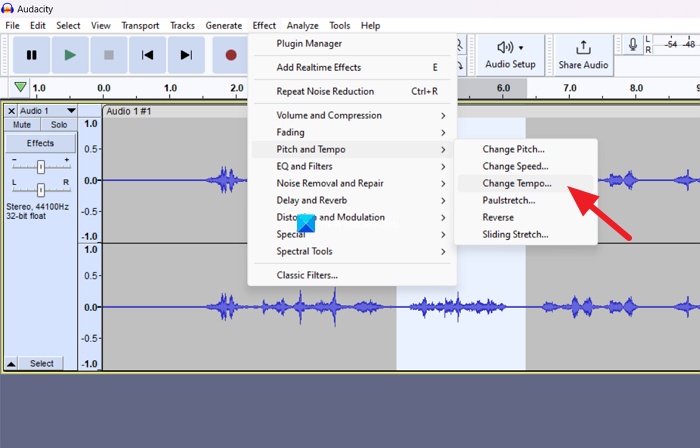700x448 pixels.
Task: Select Change Pitch in the submenu
Action: [525, 149]
